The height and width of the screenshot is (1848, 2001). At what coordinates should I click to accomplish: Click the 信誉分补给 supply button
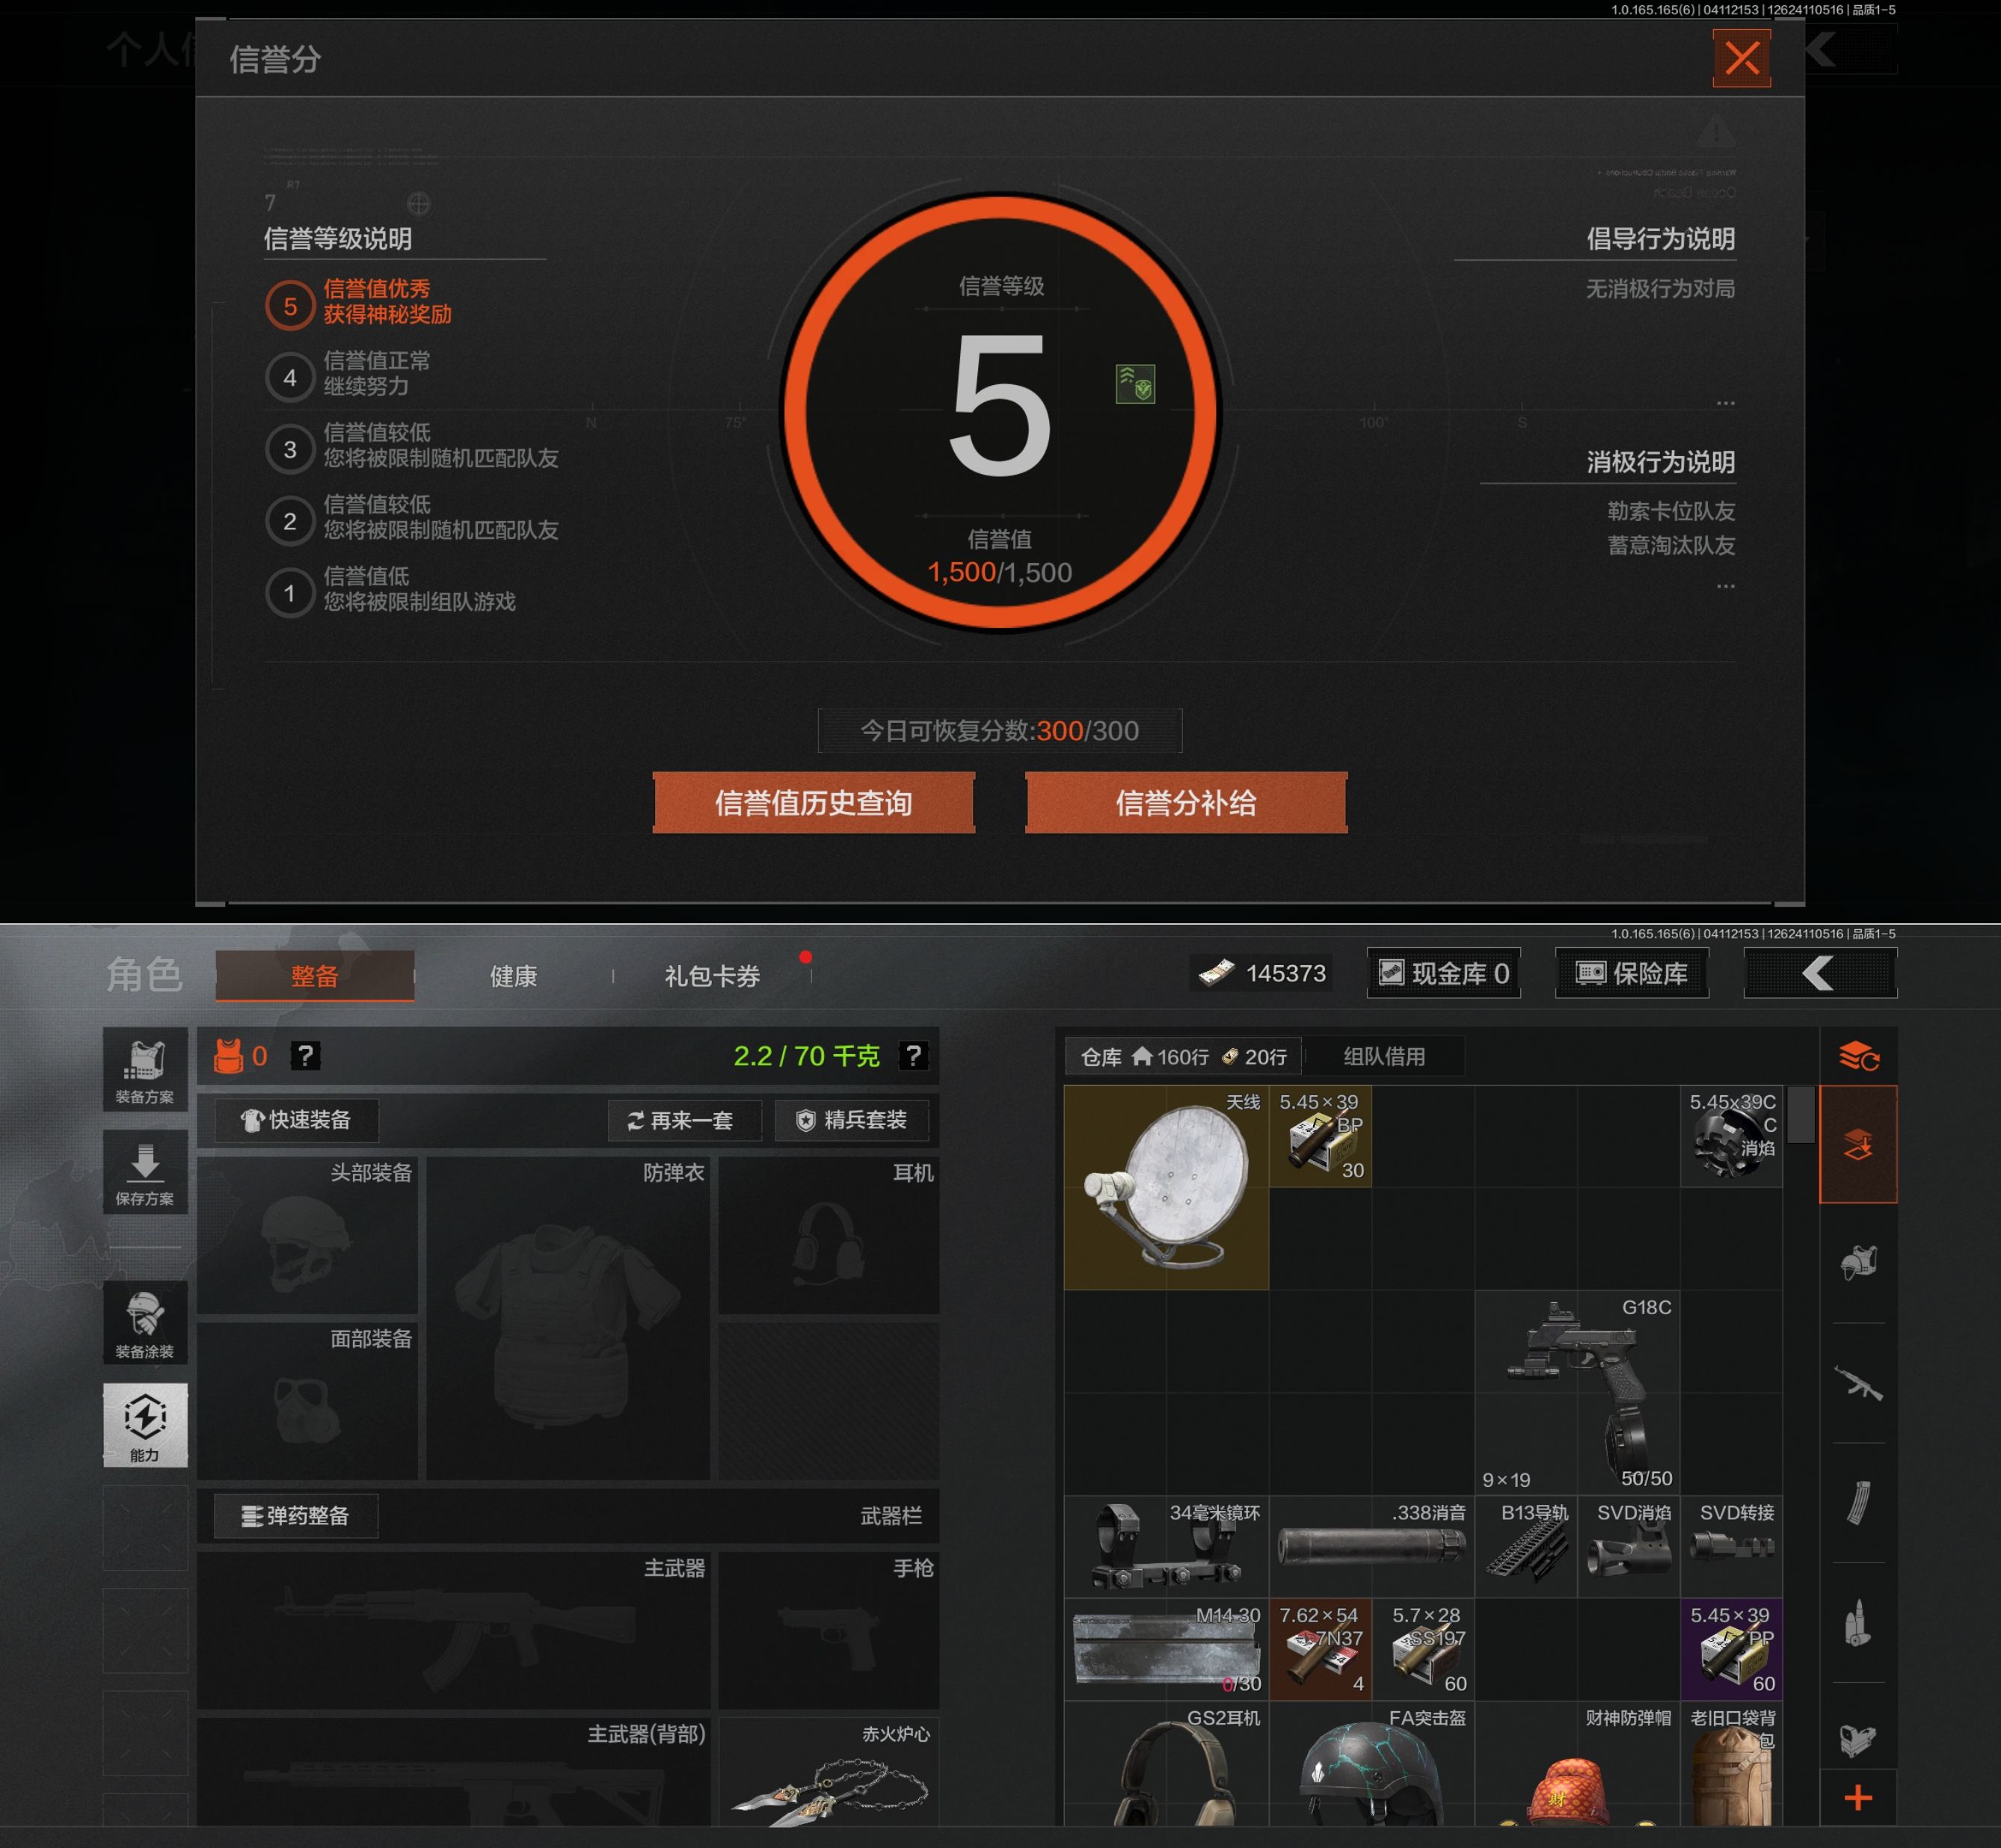point(1186,803)
